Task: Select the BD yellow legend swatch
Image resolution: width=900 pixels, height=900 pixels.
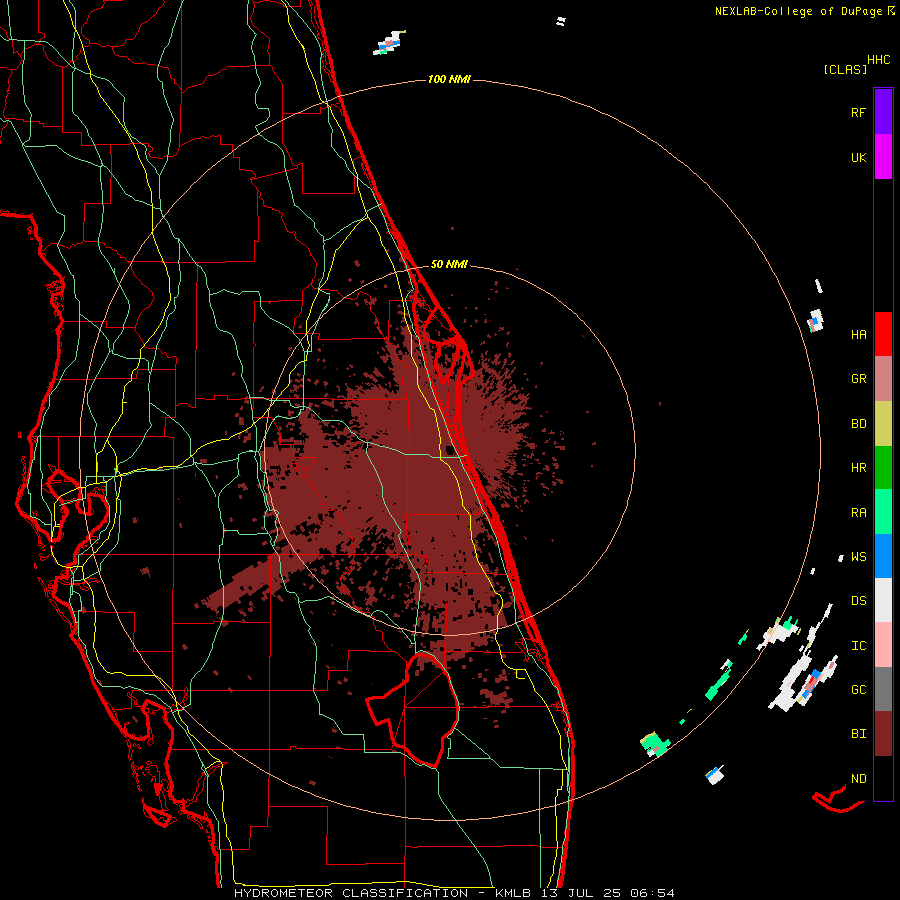Action: (883, 423)
